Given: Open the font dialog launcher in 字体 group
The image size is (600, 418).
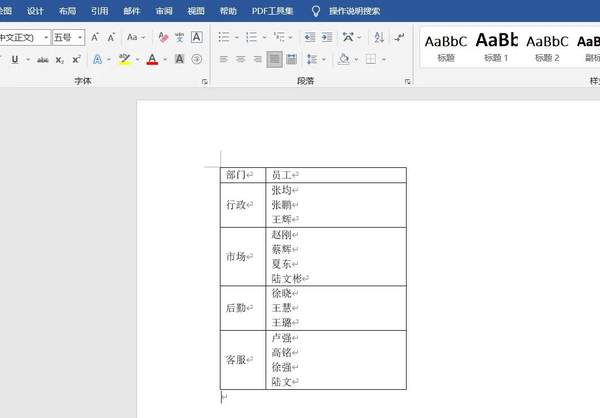Looking at the screenshot, I should tap(204, 81).
